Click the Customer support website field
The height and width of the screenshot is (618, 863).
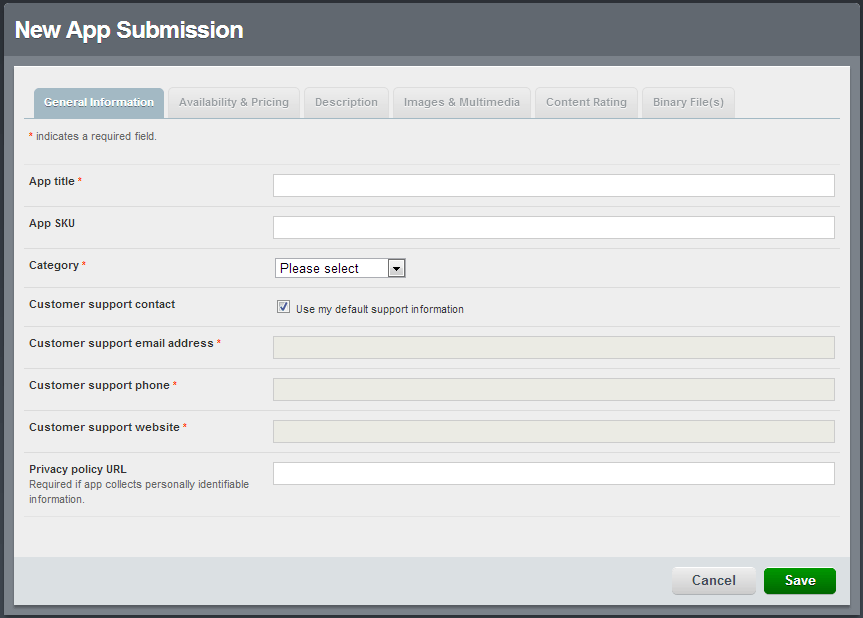pos(553,431)
